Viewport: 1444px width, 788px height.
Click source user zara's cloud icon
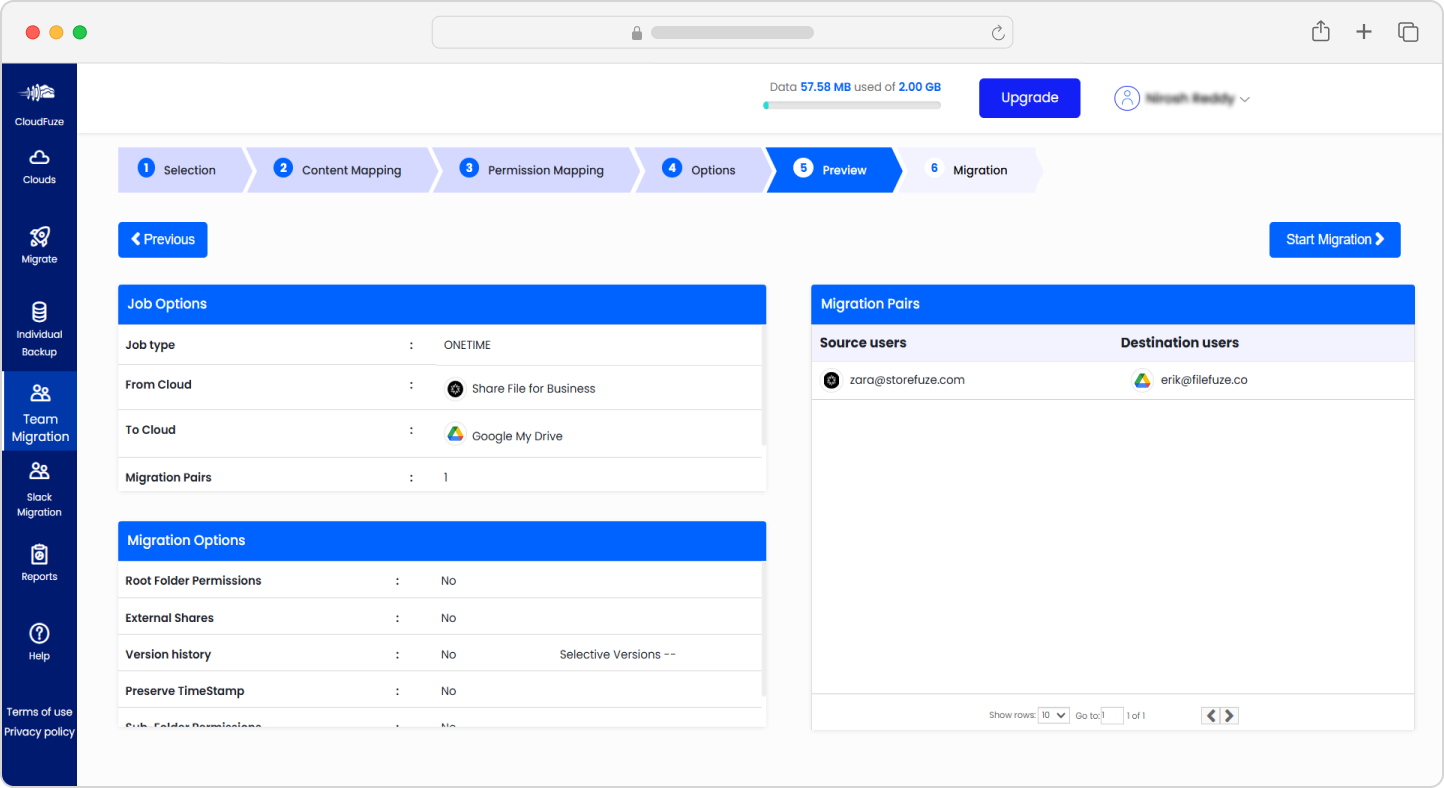tap(831, 380)
